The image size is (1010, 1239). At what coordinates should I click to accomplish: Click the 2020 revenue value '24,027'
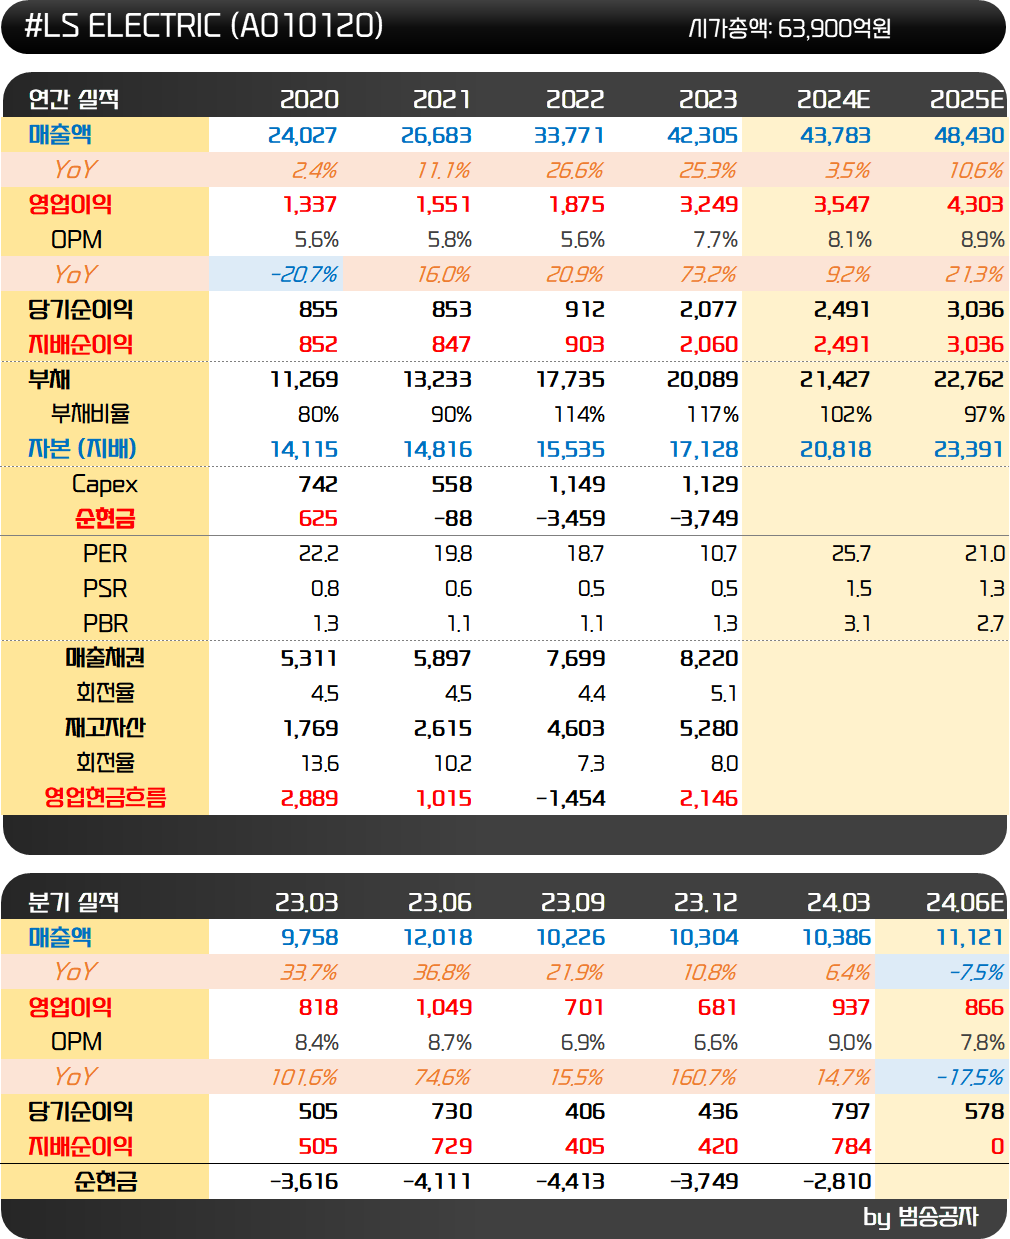[x=303, y=135]
